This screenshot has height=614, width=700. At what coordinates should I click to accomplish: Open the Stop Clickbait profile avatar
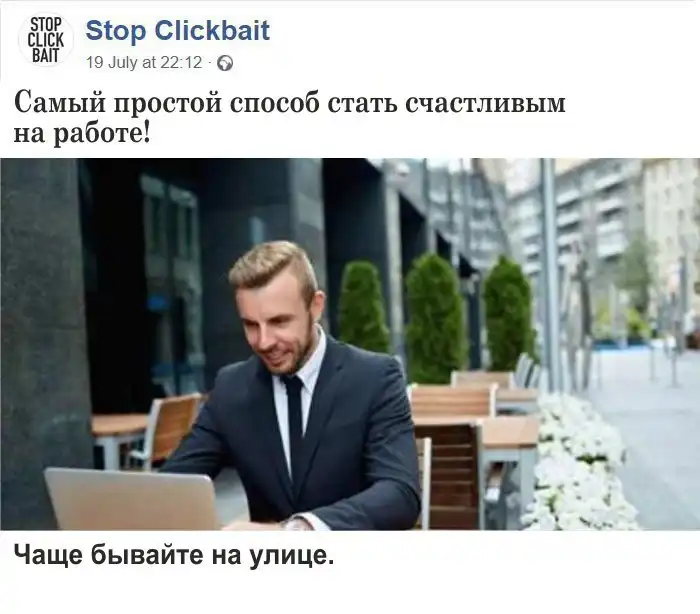click(46, 40)
